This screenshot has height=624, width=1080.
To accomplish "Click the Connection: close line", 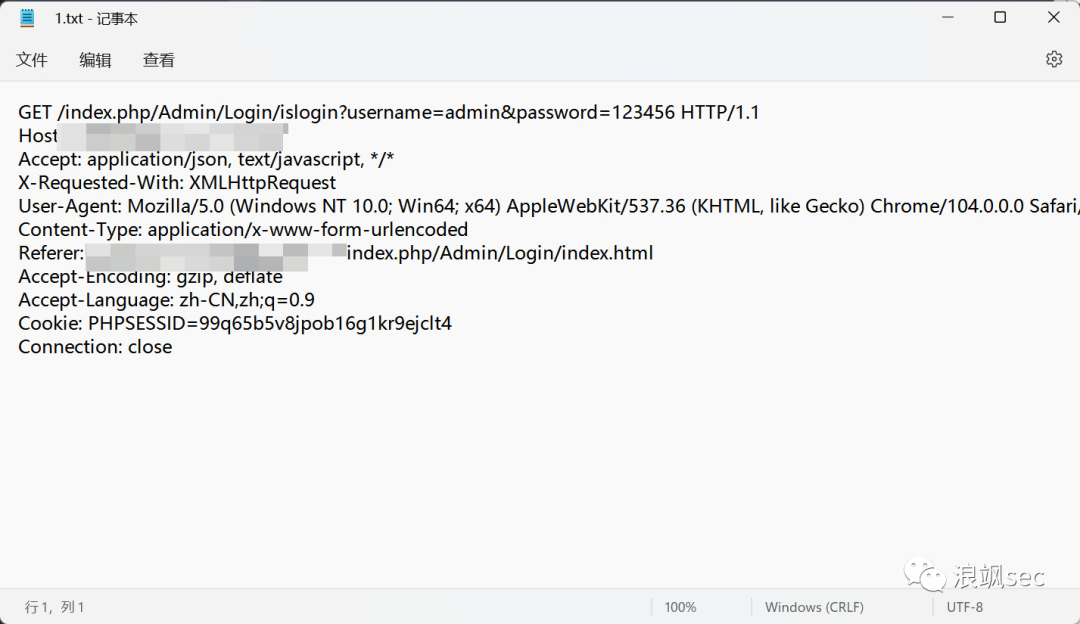I will [x=95, y=346].
